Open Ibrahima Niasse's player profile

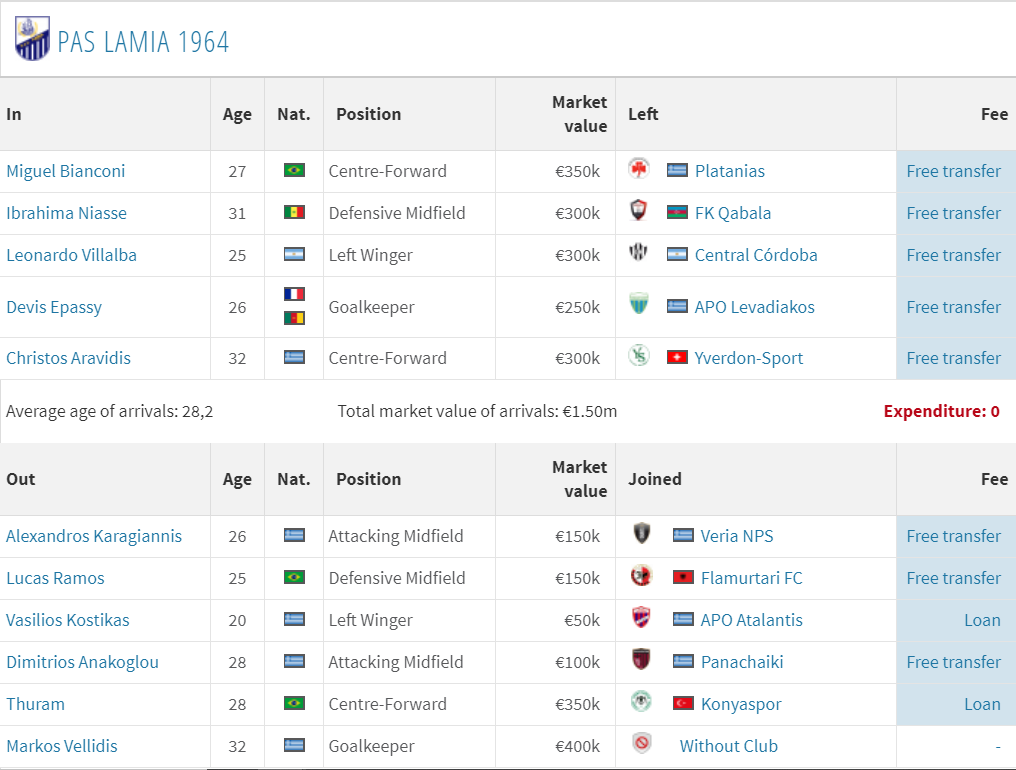(x=67, y=213)
